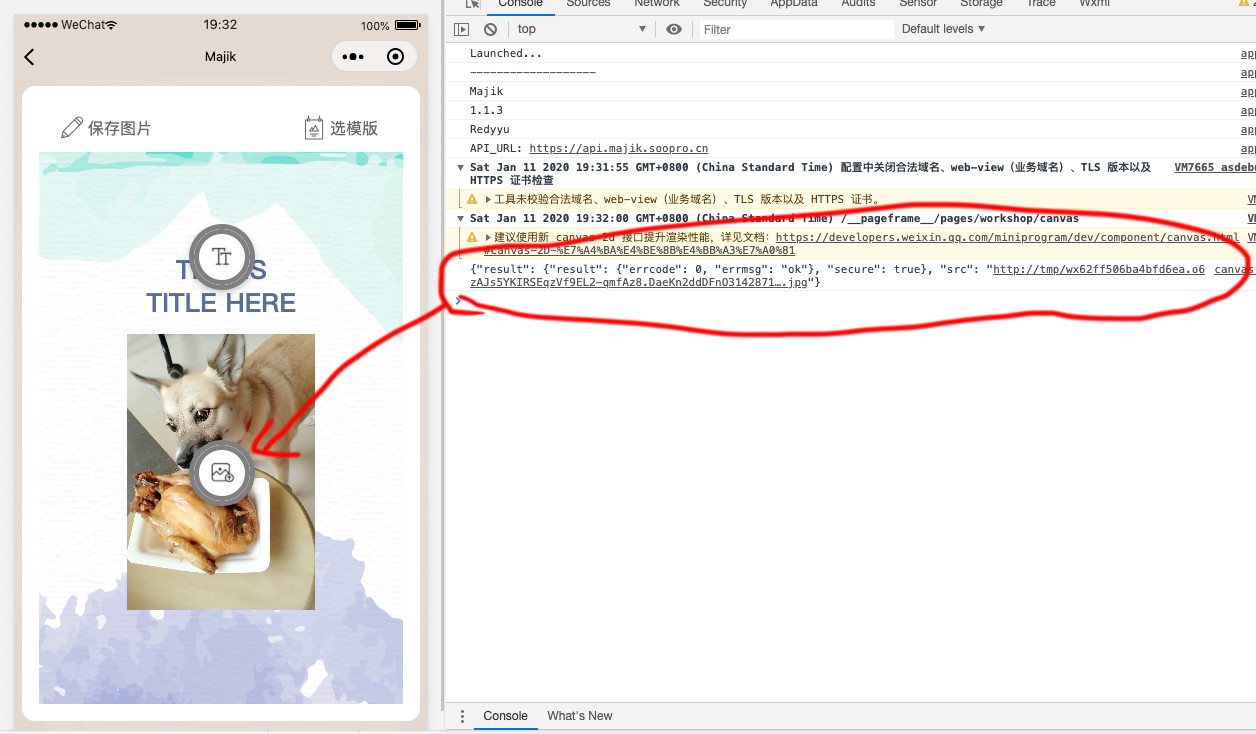
Task: Close the mini program via capsule circle button
Action: point(395,57)
